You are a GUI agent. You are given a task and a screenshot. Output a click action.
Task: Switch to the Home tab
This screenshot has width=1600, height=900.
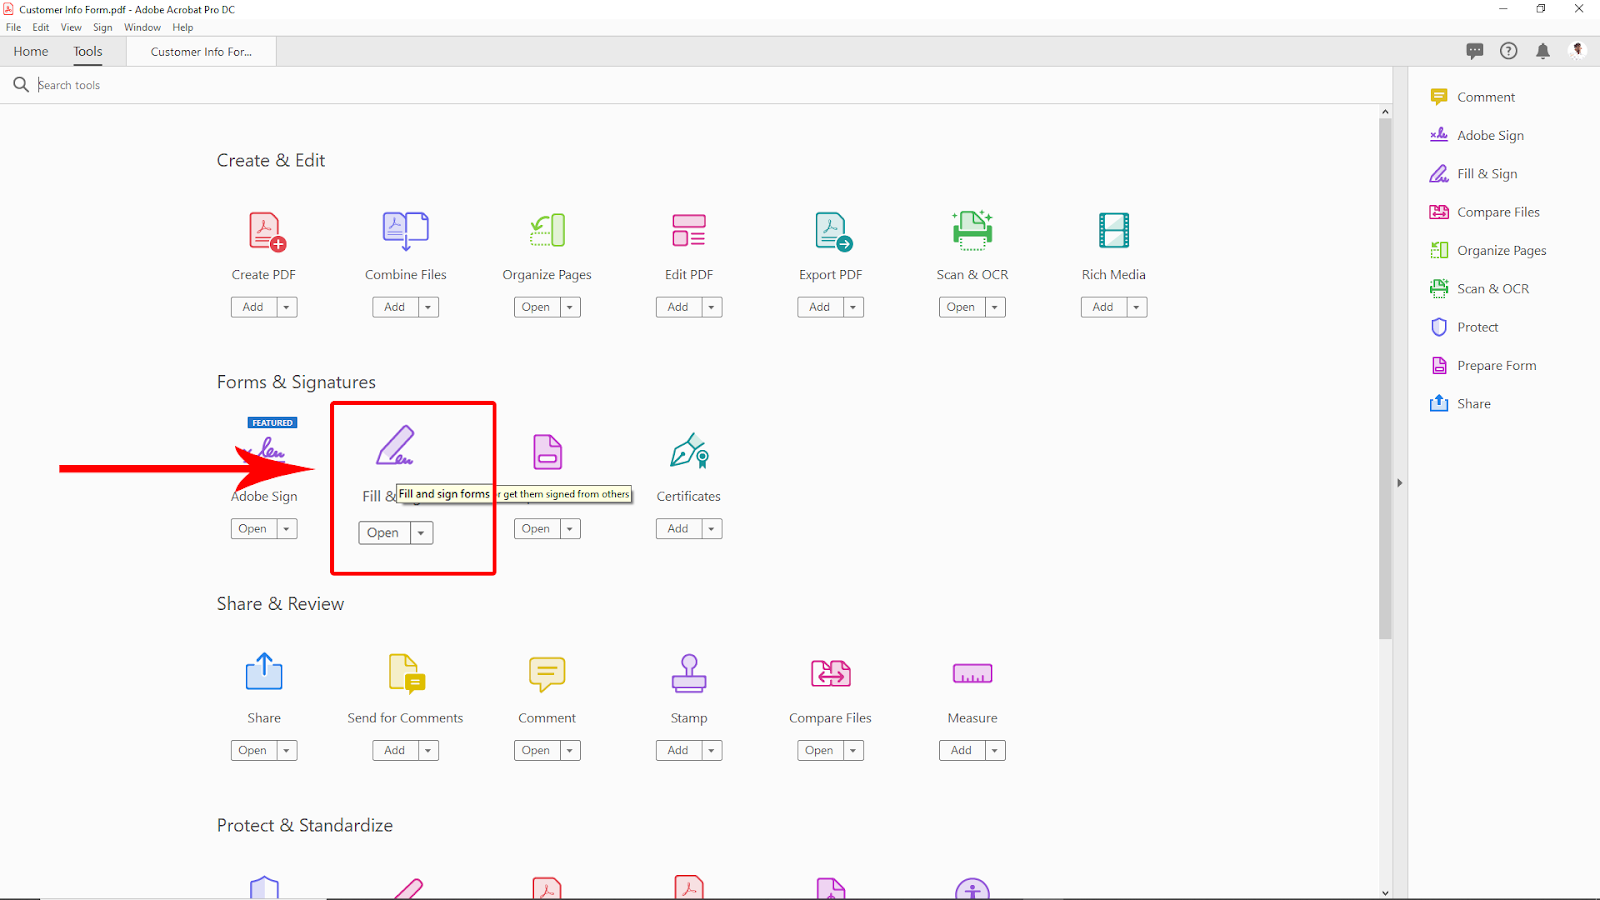tap(31, 52)
